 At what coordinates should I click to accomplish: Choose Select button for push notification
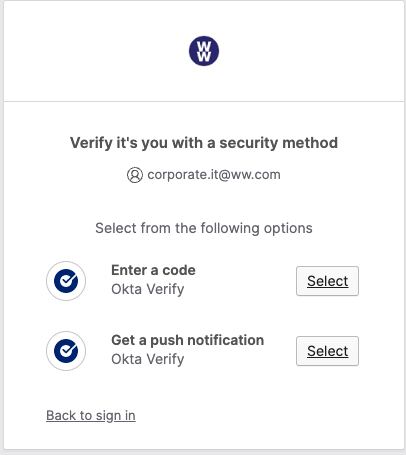[x=327, y=351]
